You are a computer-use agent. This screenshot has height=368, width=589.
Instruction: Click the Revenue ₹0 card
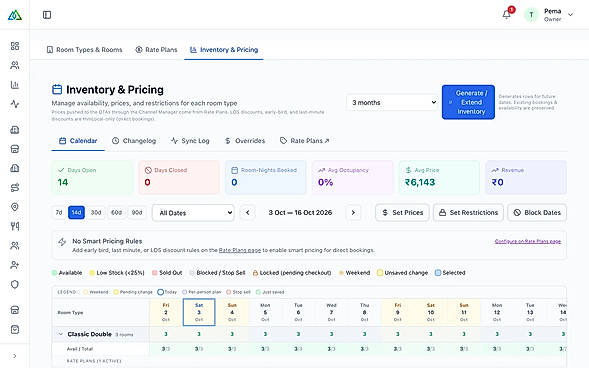click(526, 177)
